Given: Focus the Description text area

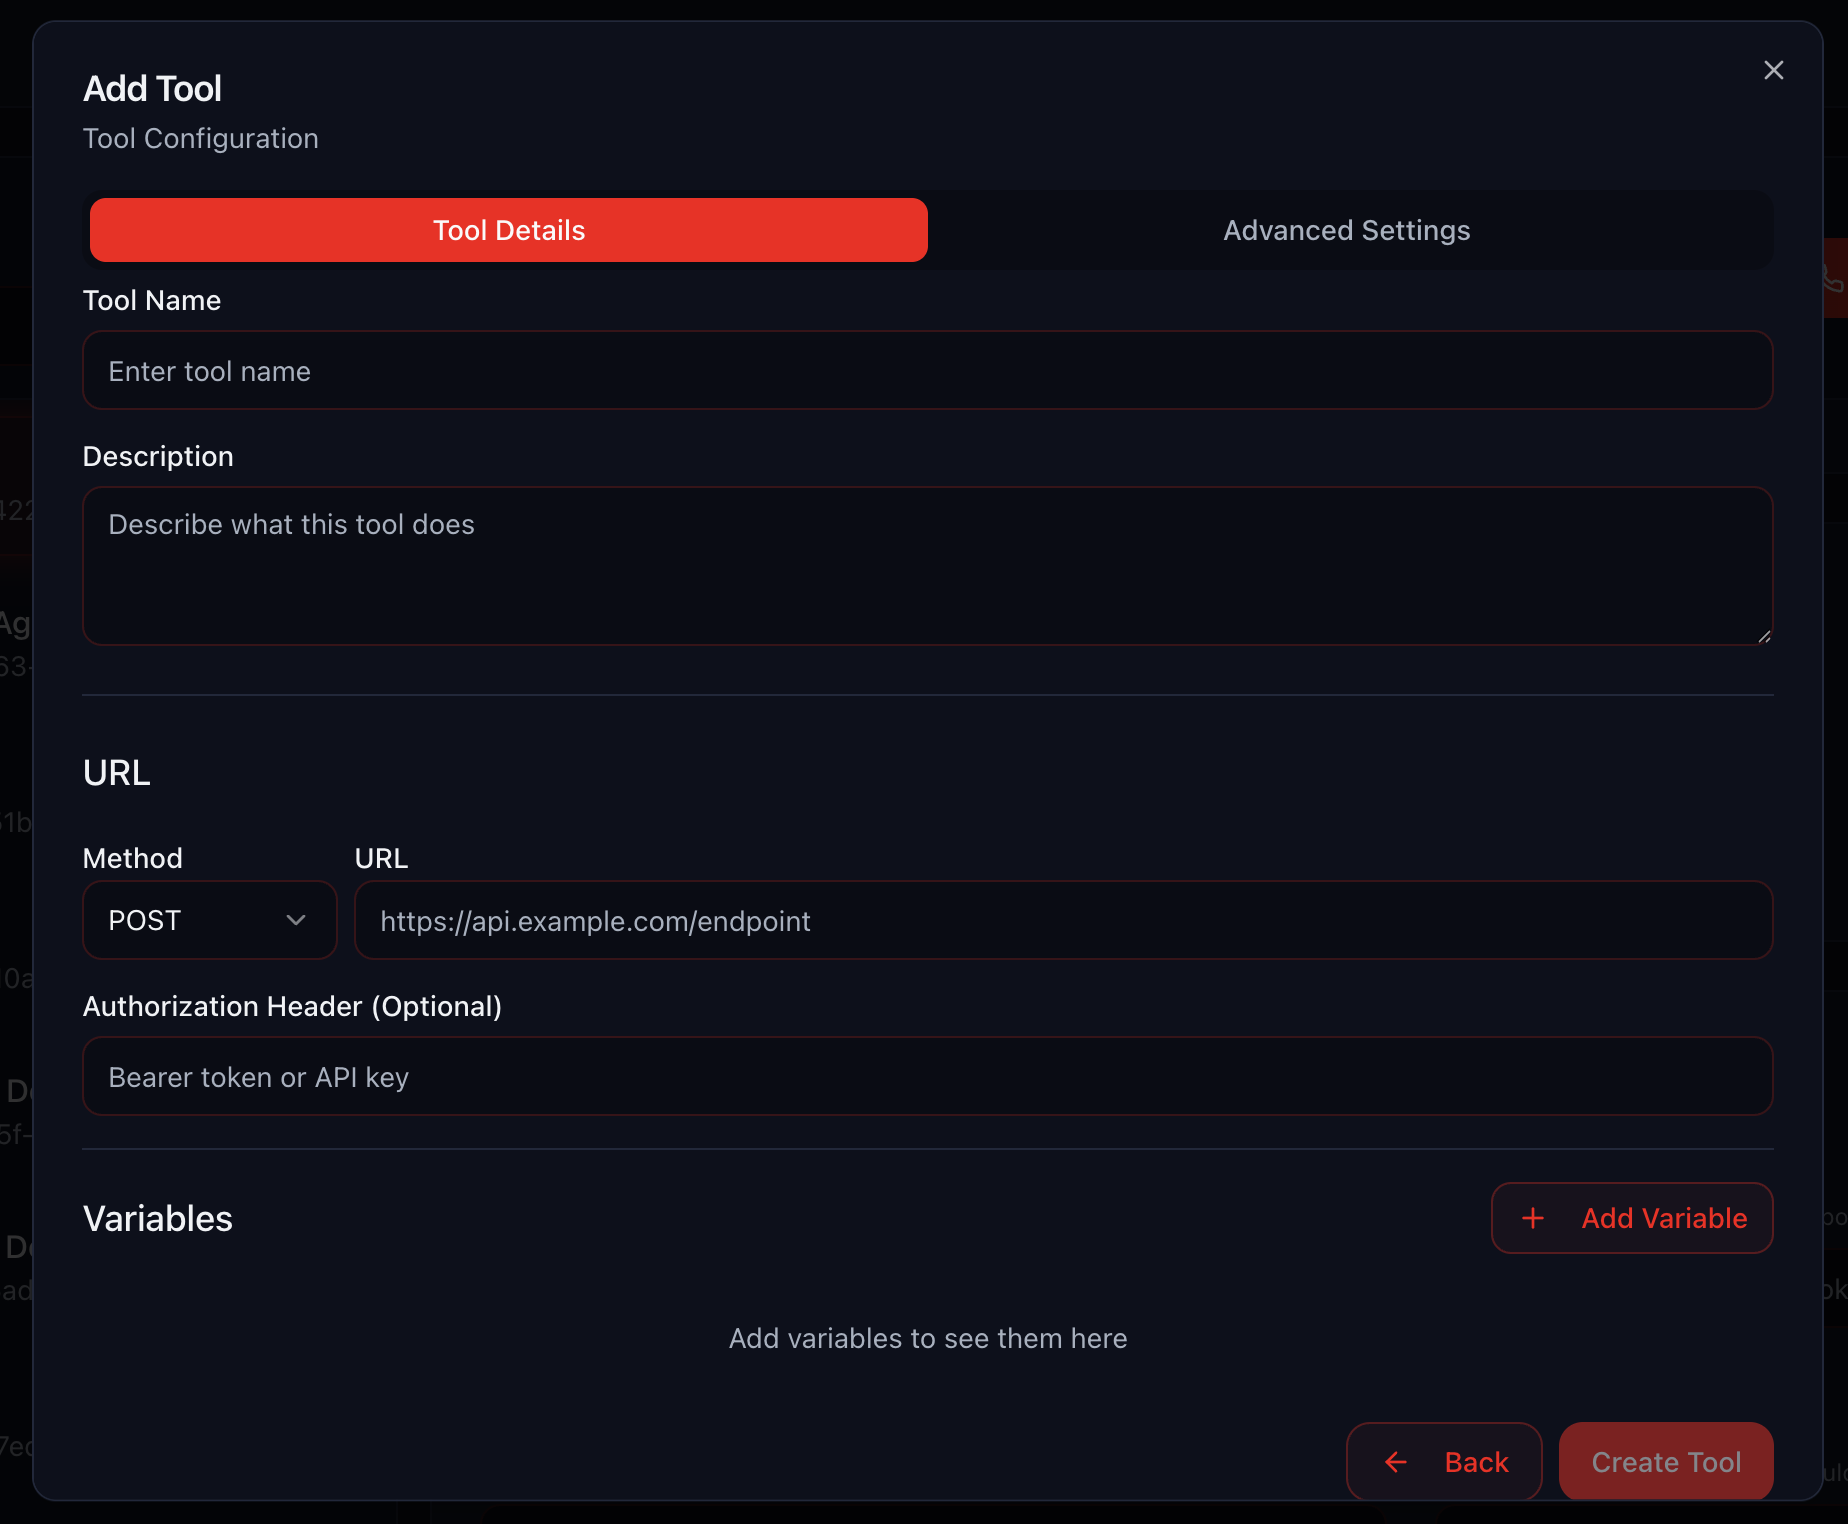Looking at the screenshot, I should (x=928, y=566).
